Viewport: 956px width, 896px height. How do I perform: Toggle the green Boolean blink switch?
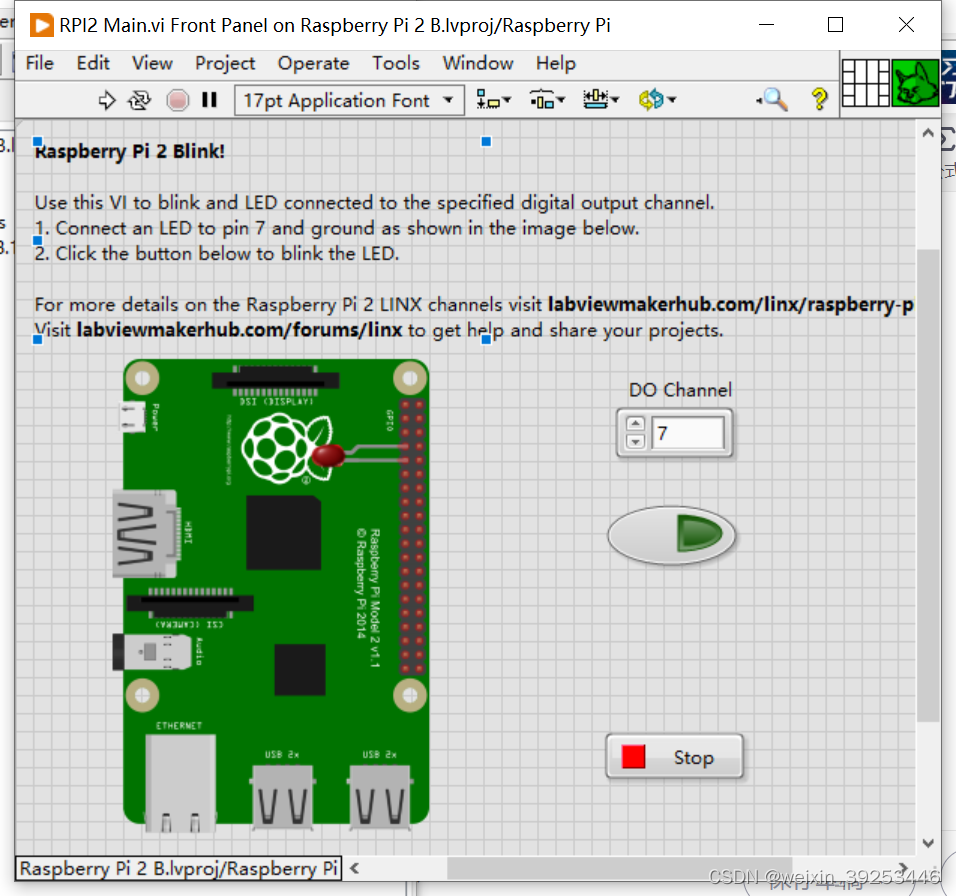(x=672, y=535)
